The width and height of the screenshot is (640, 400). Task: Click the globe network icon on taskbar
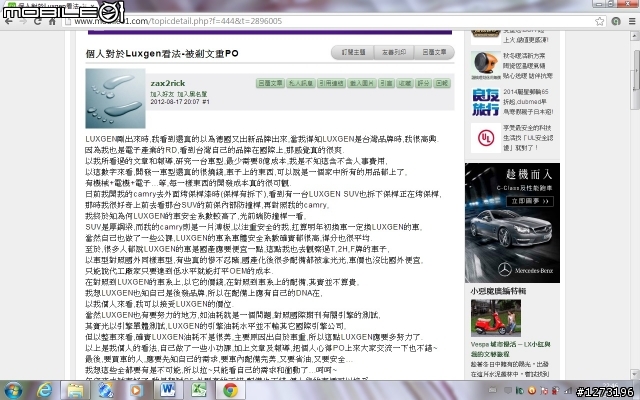pos(106,390)
